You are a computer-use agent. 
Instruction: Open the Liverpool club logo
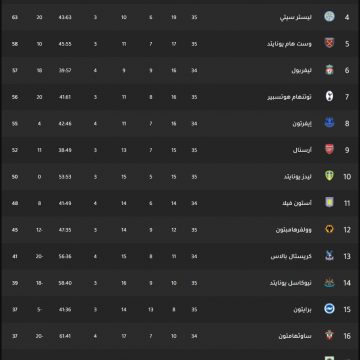(329, 70)
